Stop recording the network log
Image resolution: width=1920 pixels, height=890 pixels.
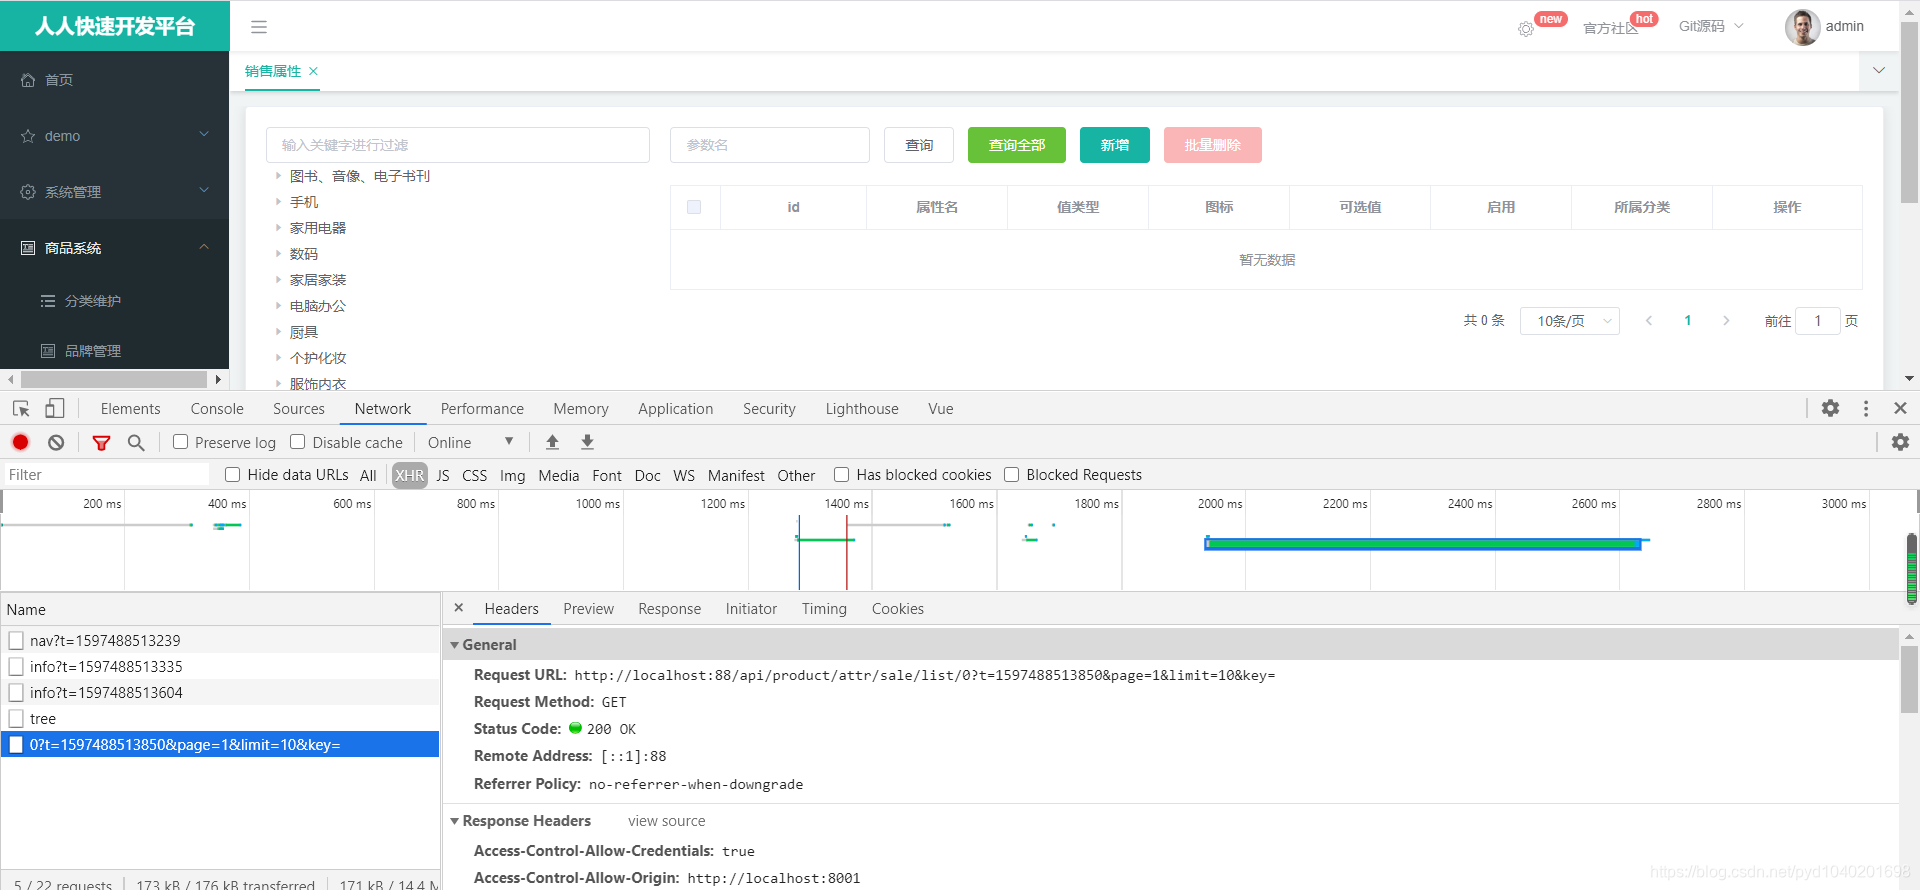[21, 442]
